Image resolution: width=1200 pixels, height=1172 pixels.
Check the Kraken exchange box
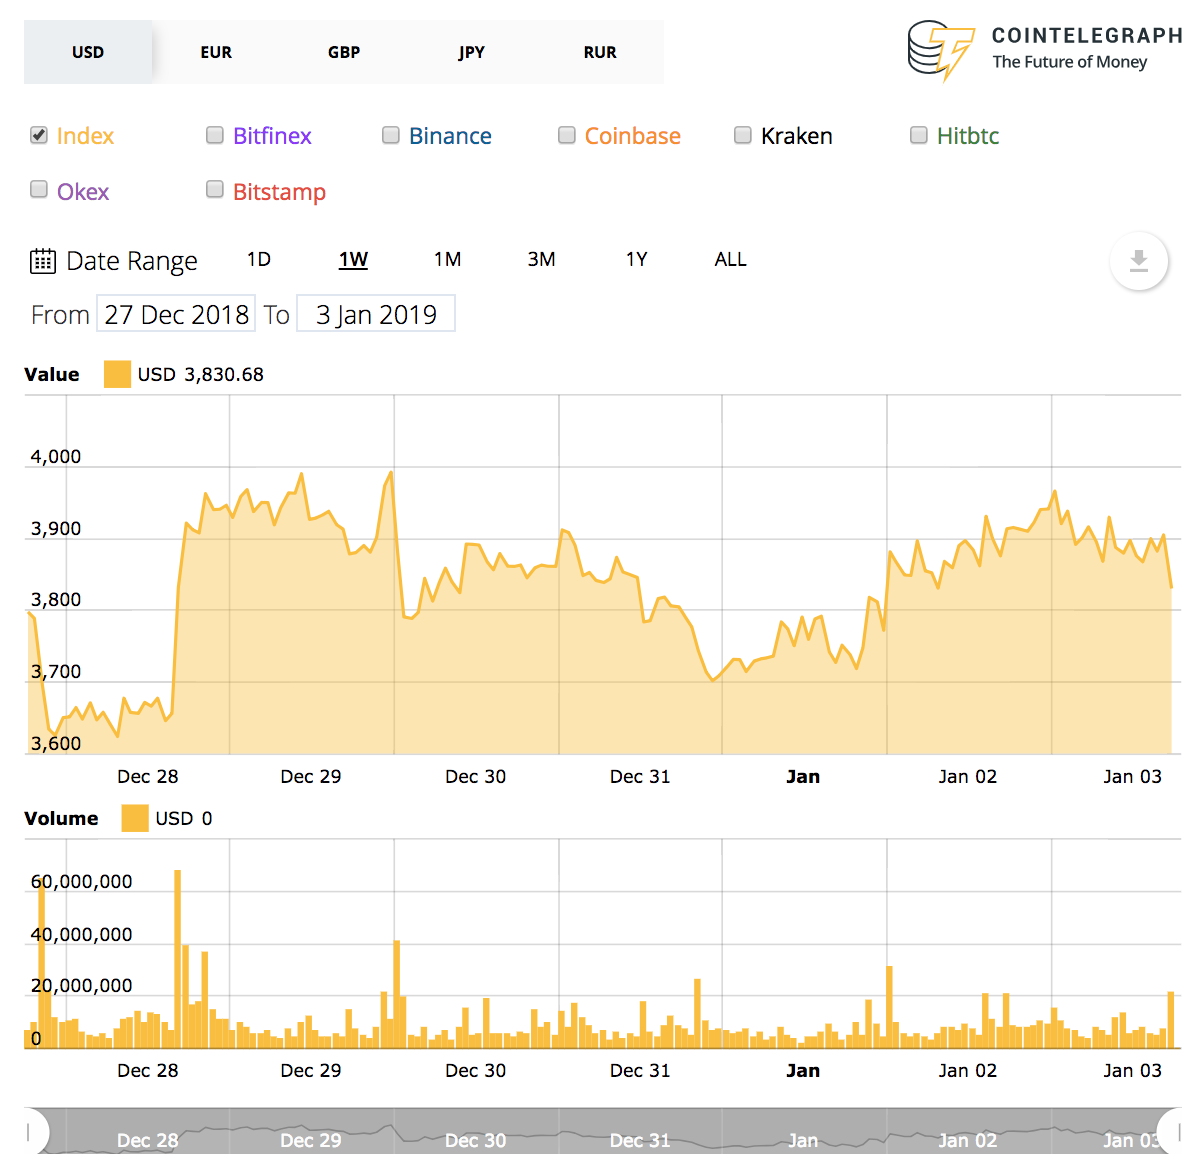(x=743, y=135)
